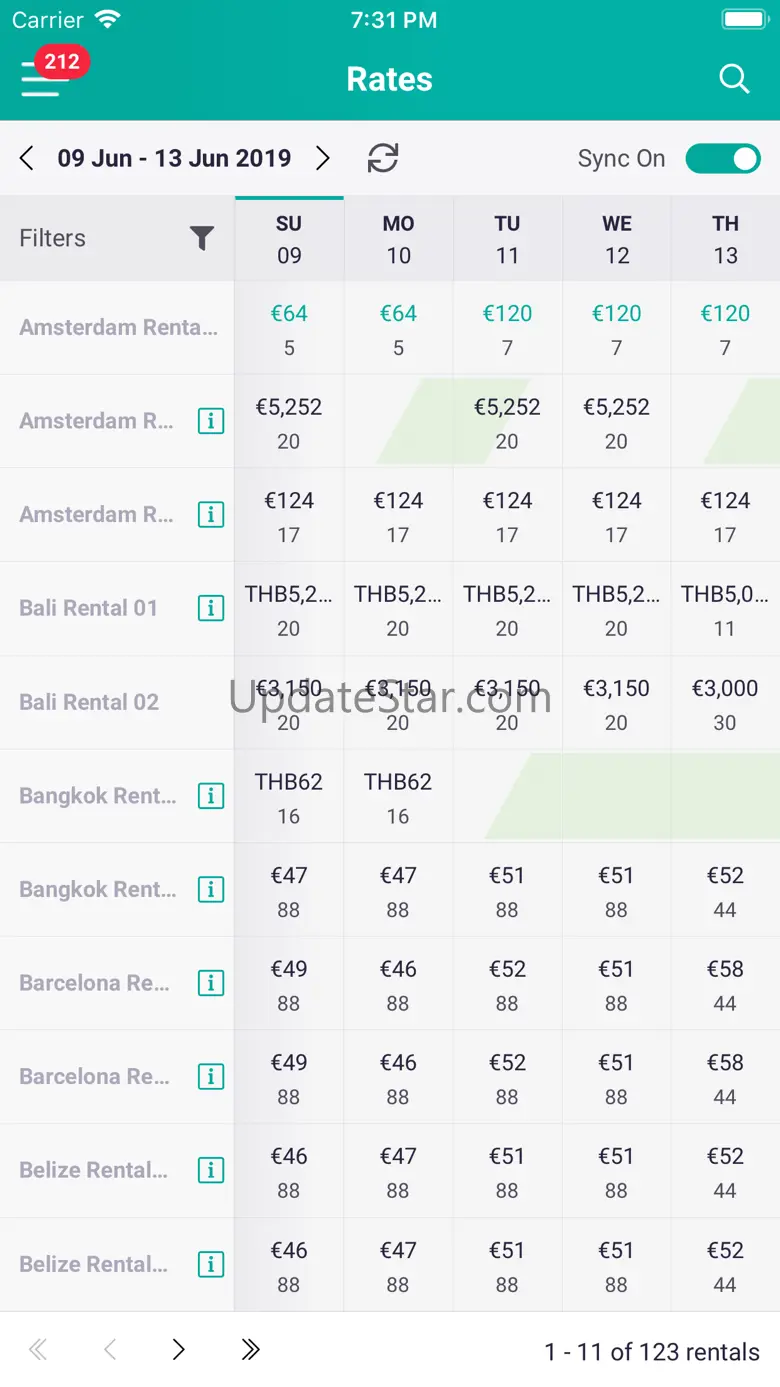Tap the search magnifier icon
The image size is (780, 1387).
(x=734, y=79)
